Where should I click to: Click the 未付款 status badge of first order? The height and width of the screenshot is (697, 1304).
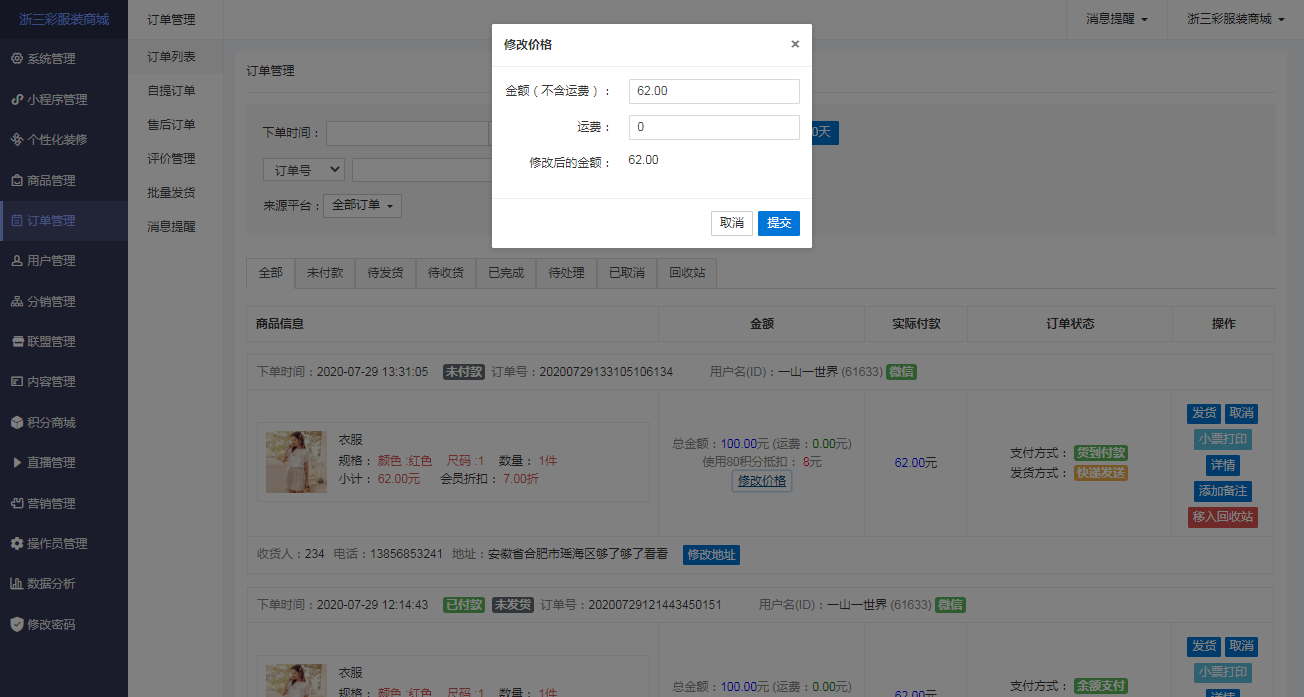tap(464, 371)
